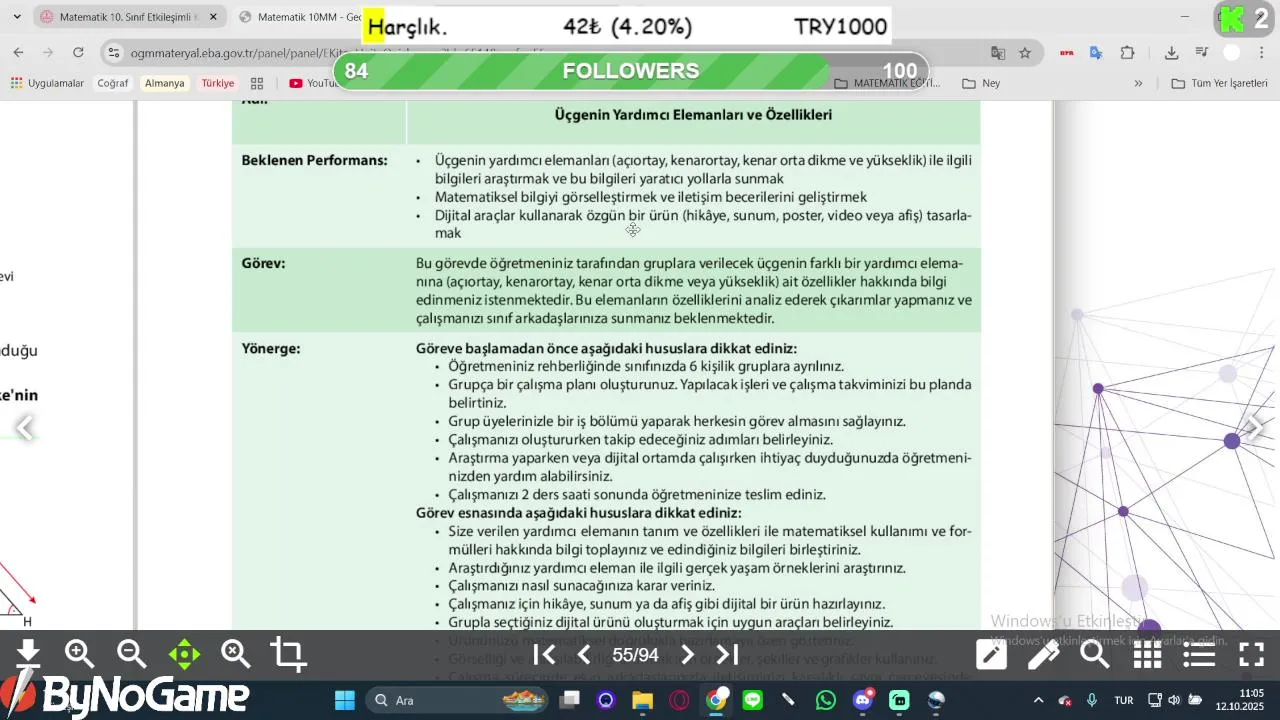Open File Explorer from the taskbar
Image resolution: width=1280 pixels, height=720 pixels.
coord(642,700)
